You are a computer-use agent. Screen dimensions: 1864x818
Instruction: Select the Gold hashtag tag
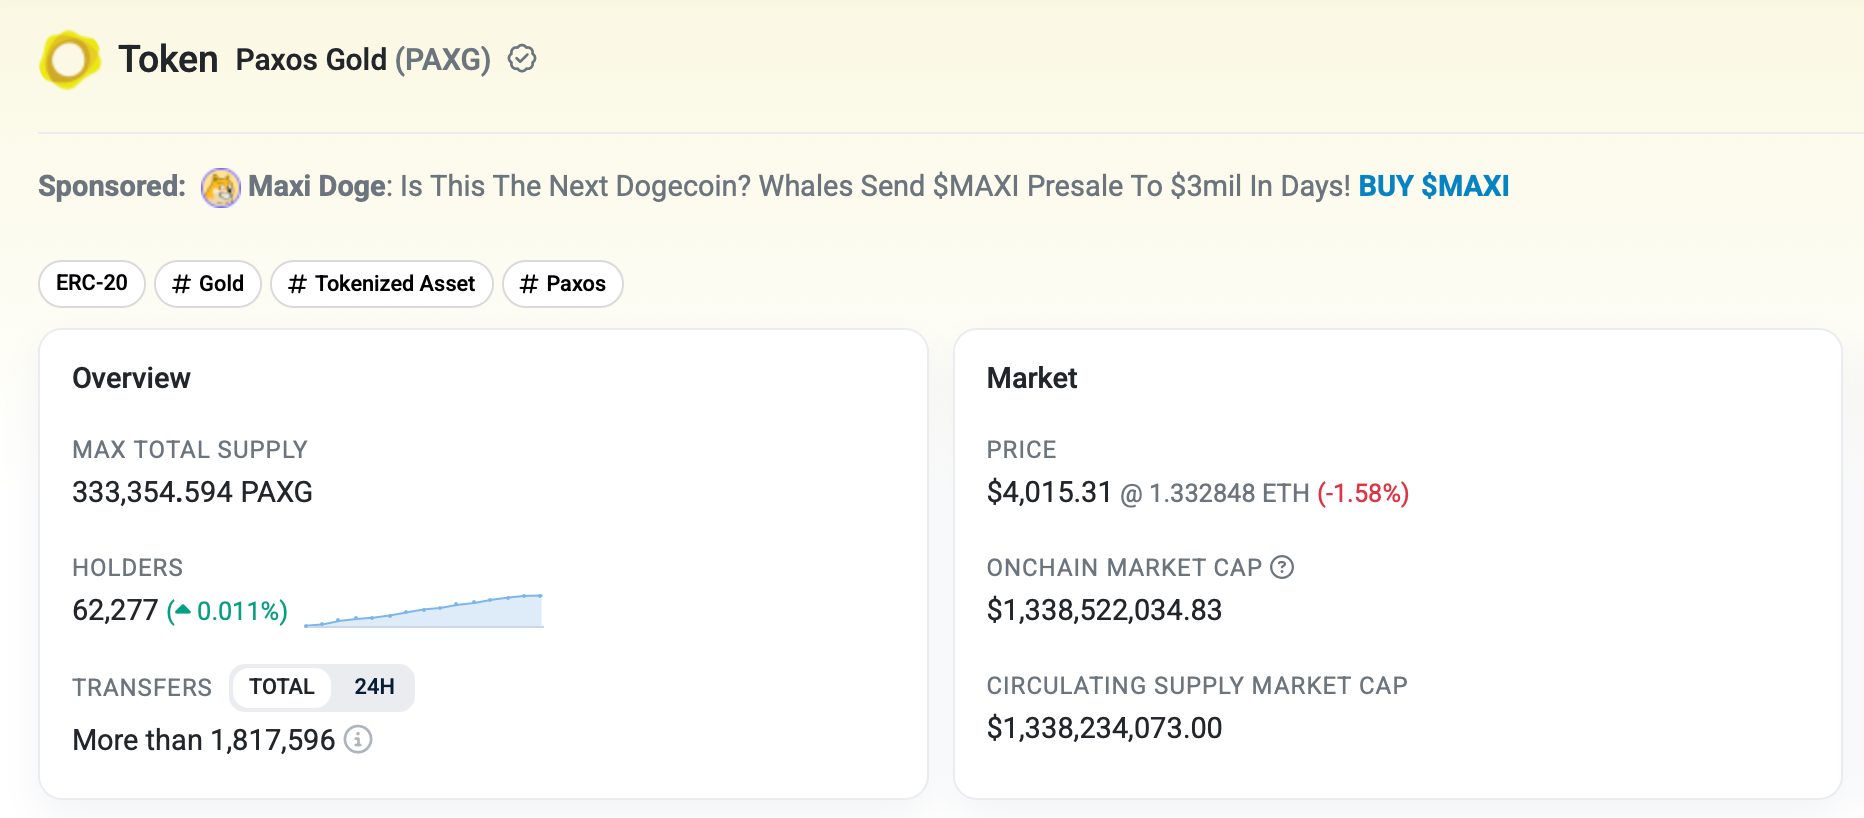[207, 283]
